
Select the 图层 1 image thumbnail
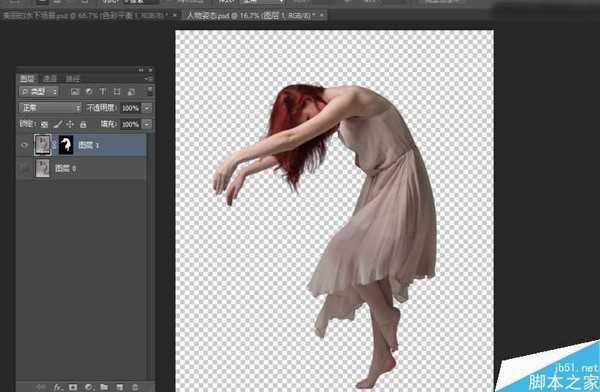[42, 145]
